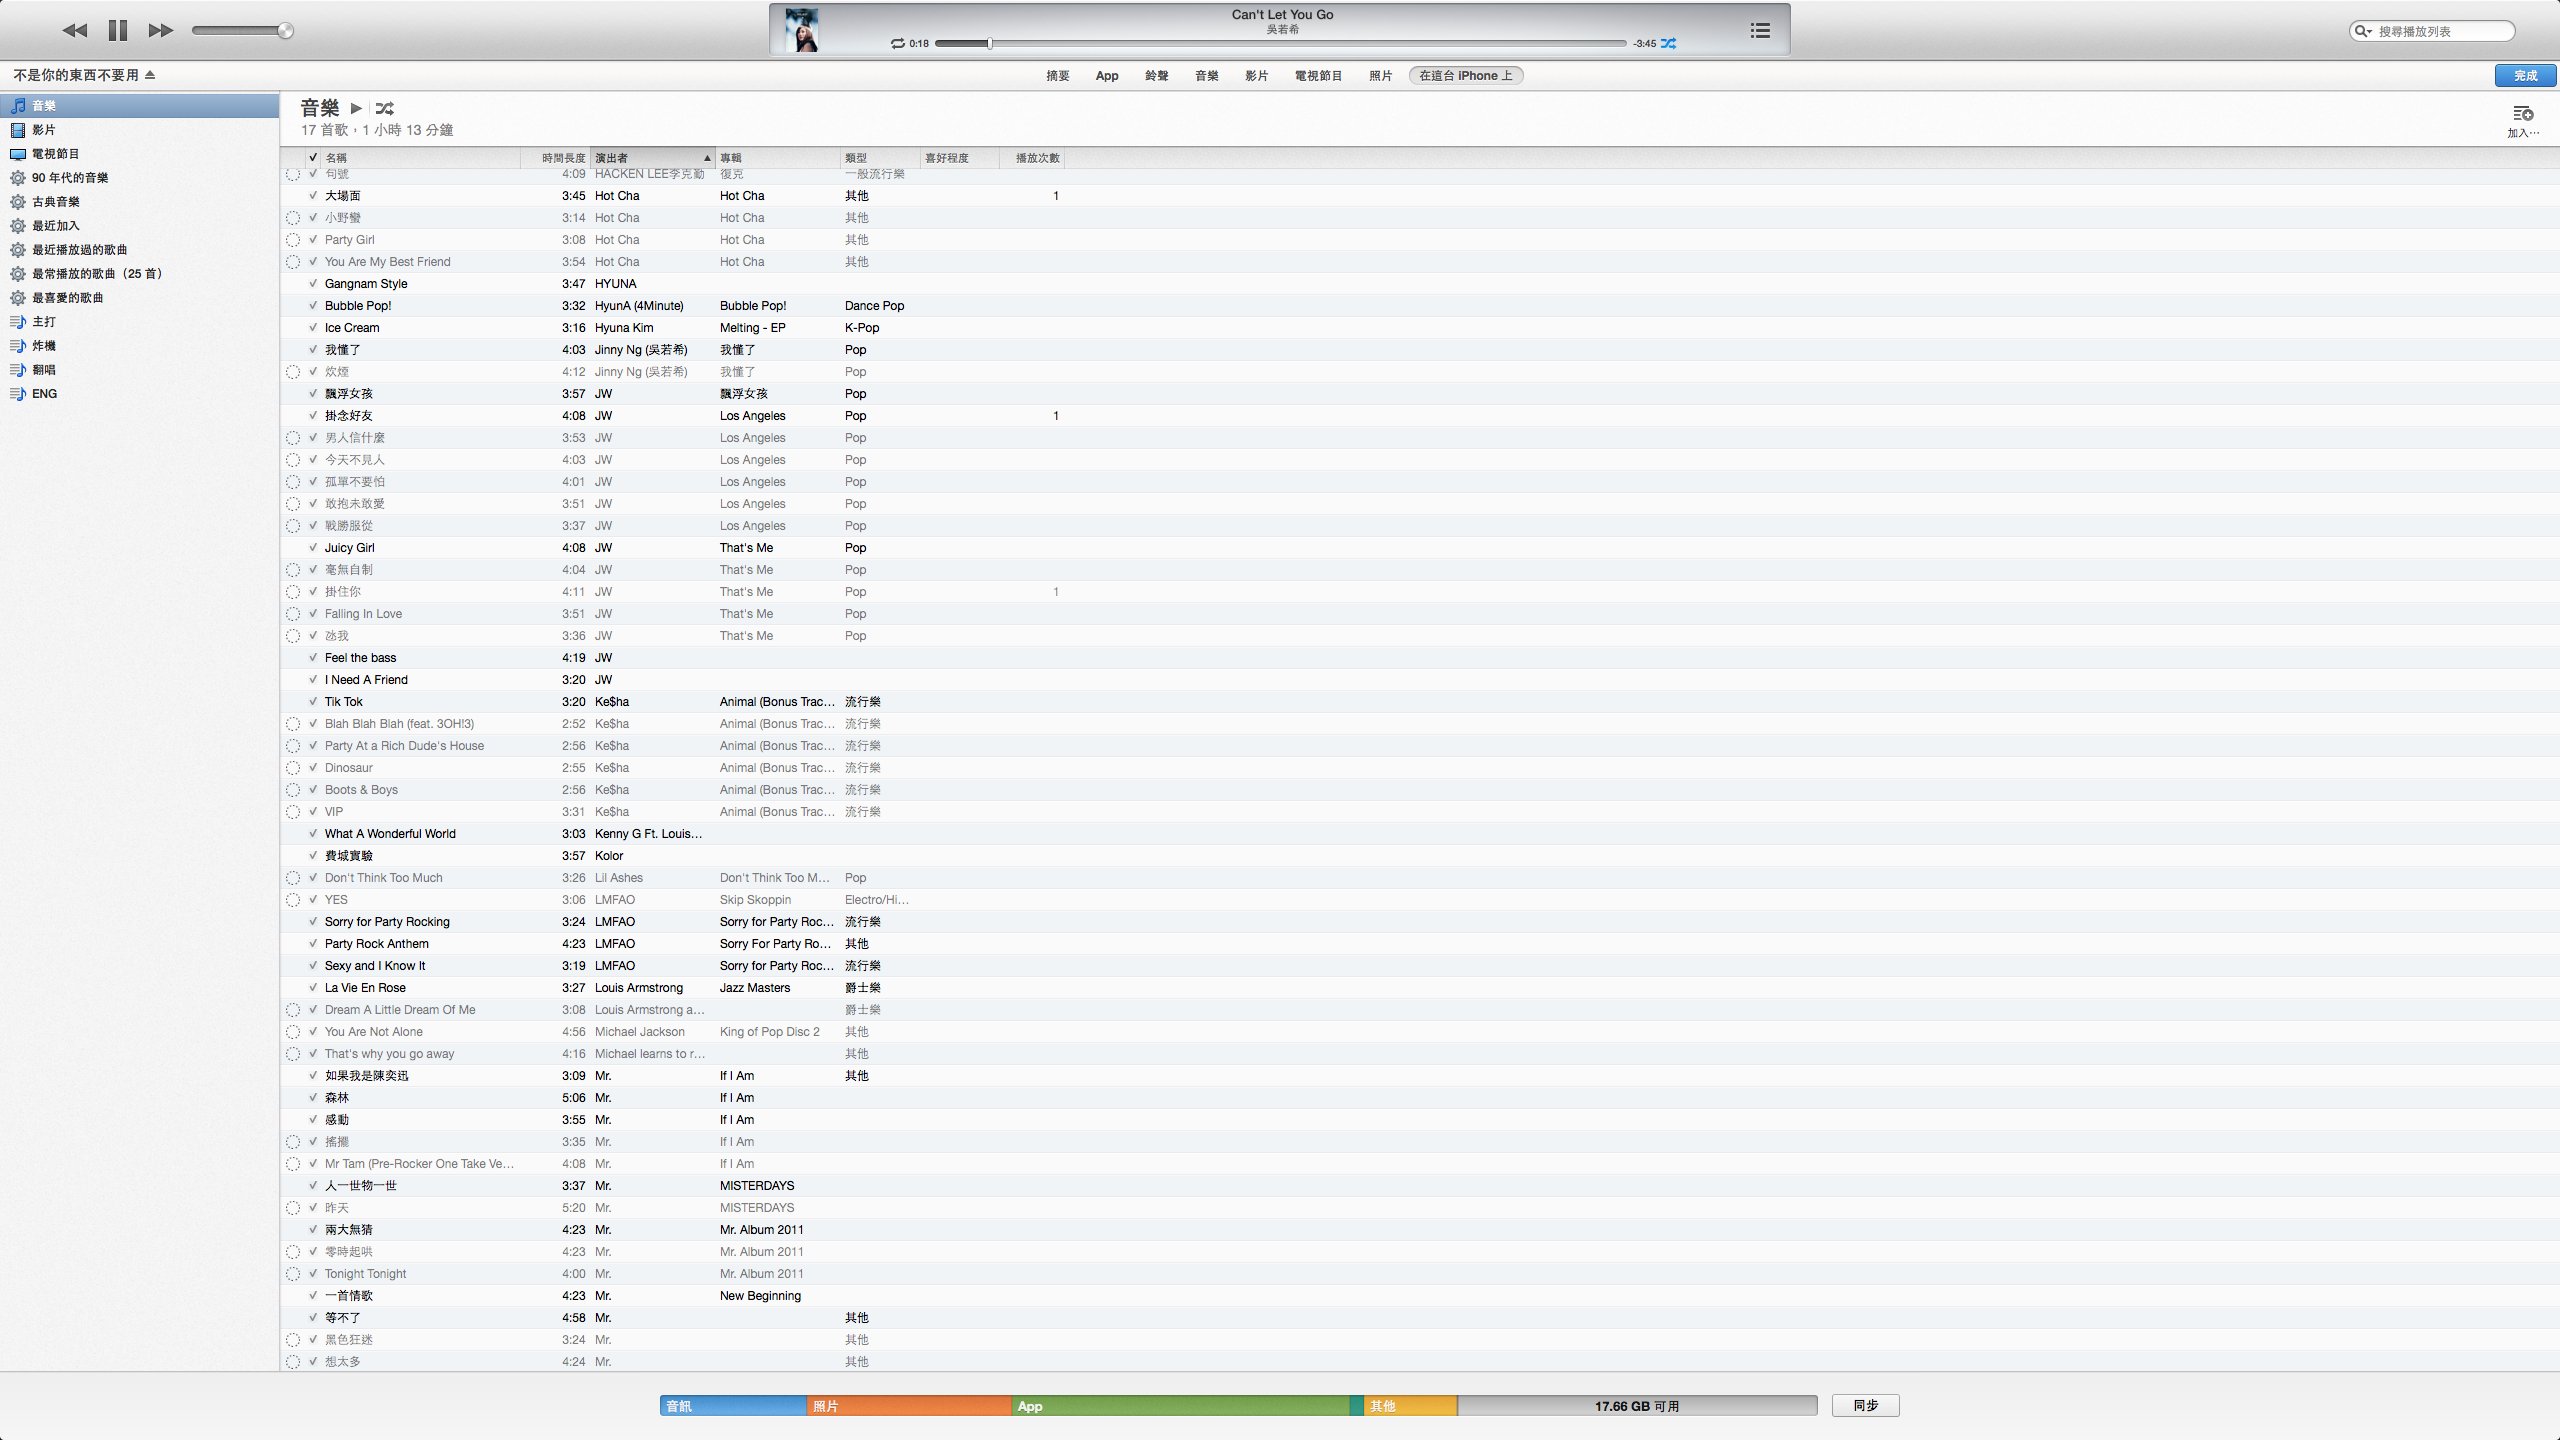Adjust the volume slider knob

pyautogui.click(x=286, y=31)
